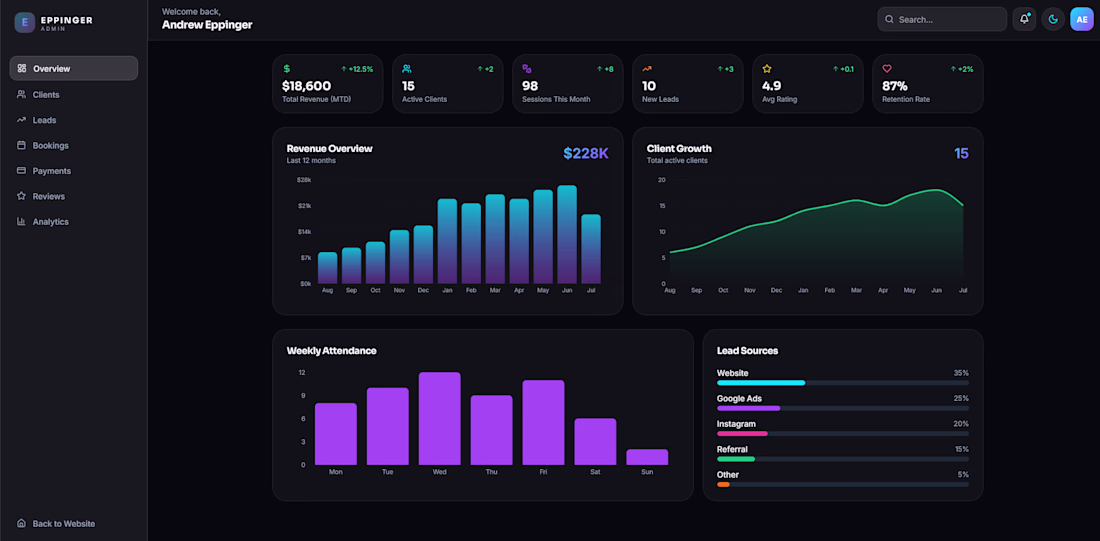
Task: Click the +3 change on New Leads card
Action: click(x=725, y=69)
